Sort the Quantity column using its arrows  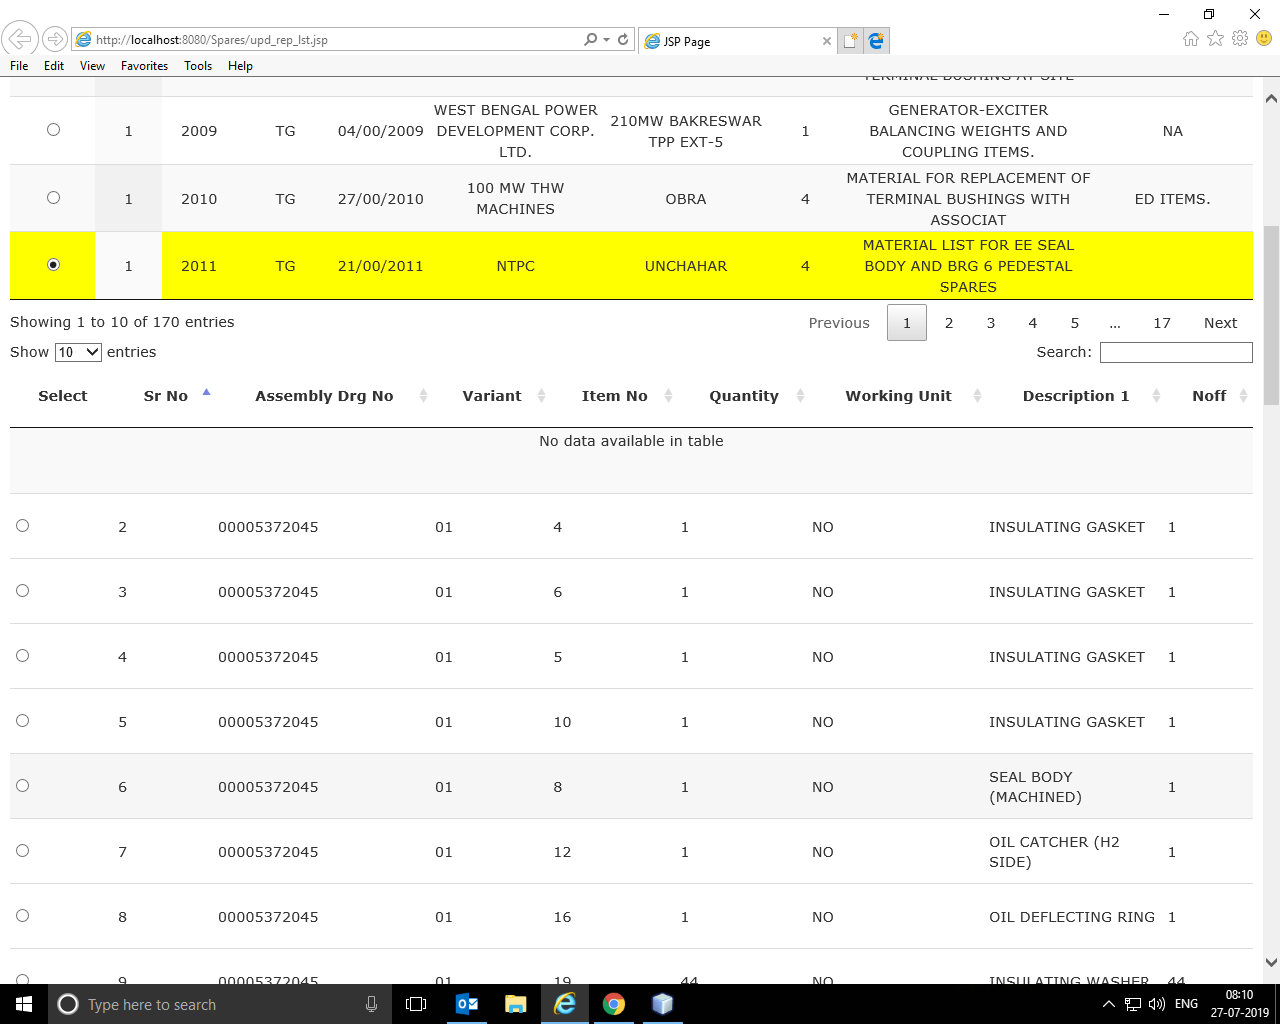tap(800, 395)
